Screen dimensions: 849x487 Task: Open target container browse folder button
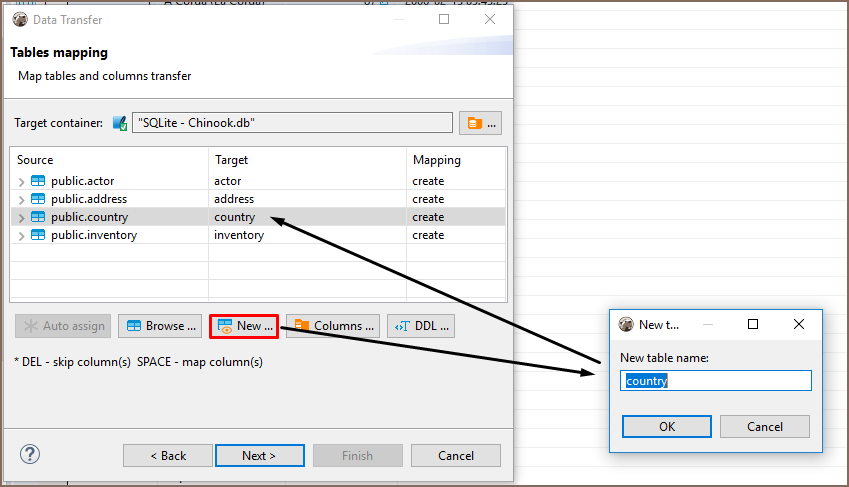[480, 123]
